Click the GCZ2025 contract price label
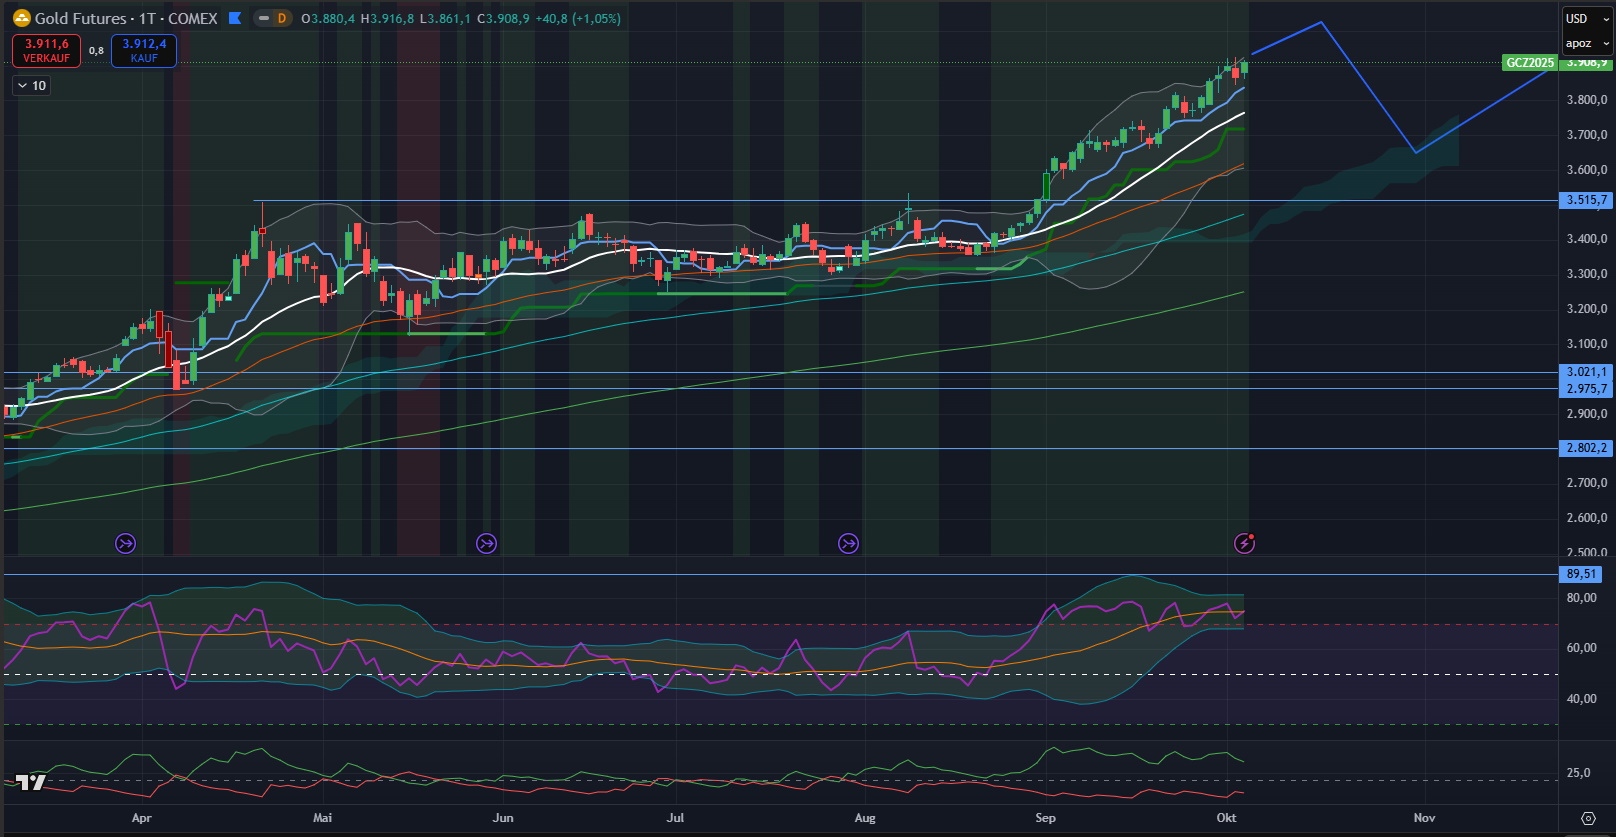The image size is (1616, 837). [x=1530, y=62]
